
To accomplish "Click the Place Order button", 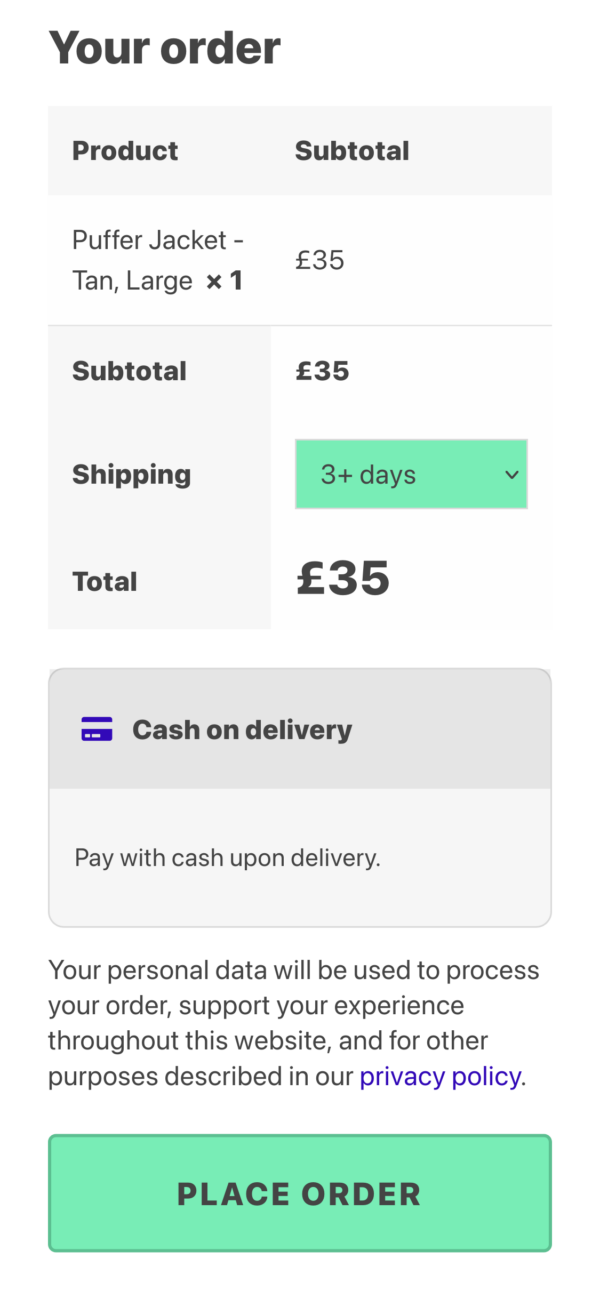I will pos(299,1193).
